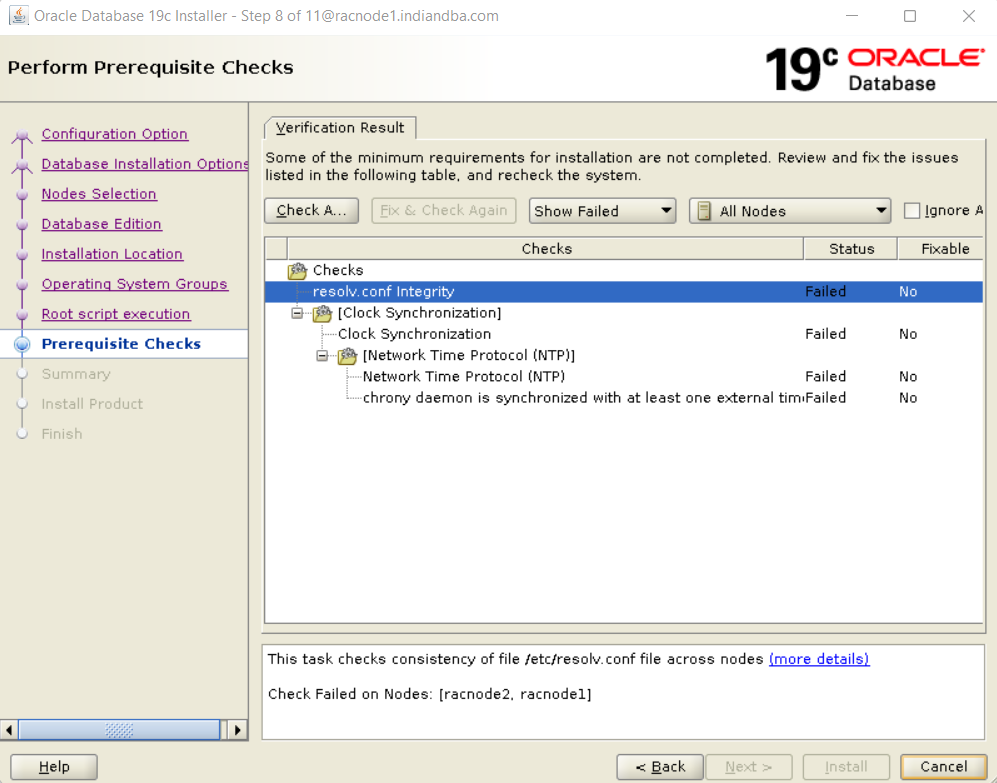Click the Help button
The height and width of the screenshot is (783, 997).
(54, 766)
